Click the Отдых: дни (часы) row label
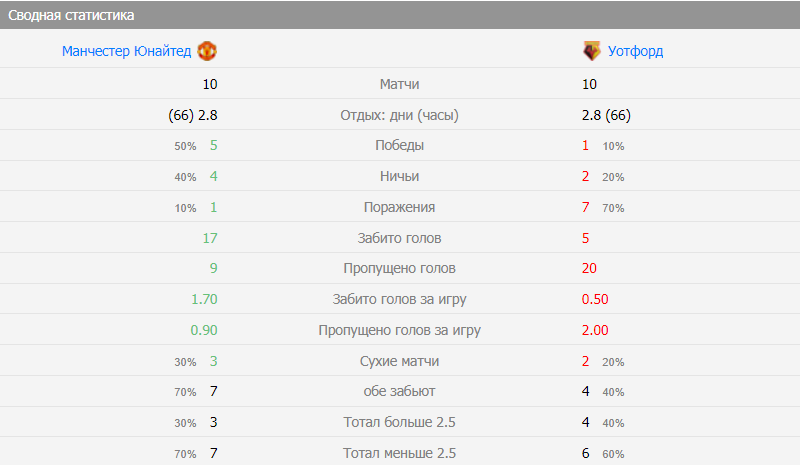 (x=400, y=115)
